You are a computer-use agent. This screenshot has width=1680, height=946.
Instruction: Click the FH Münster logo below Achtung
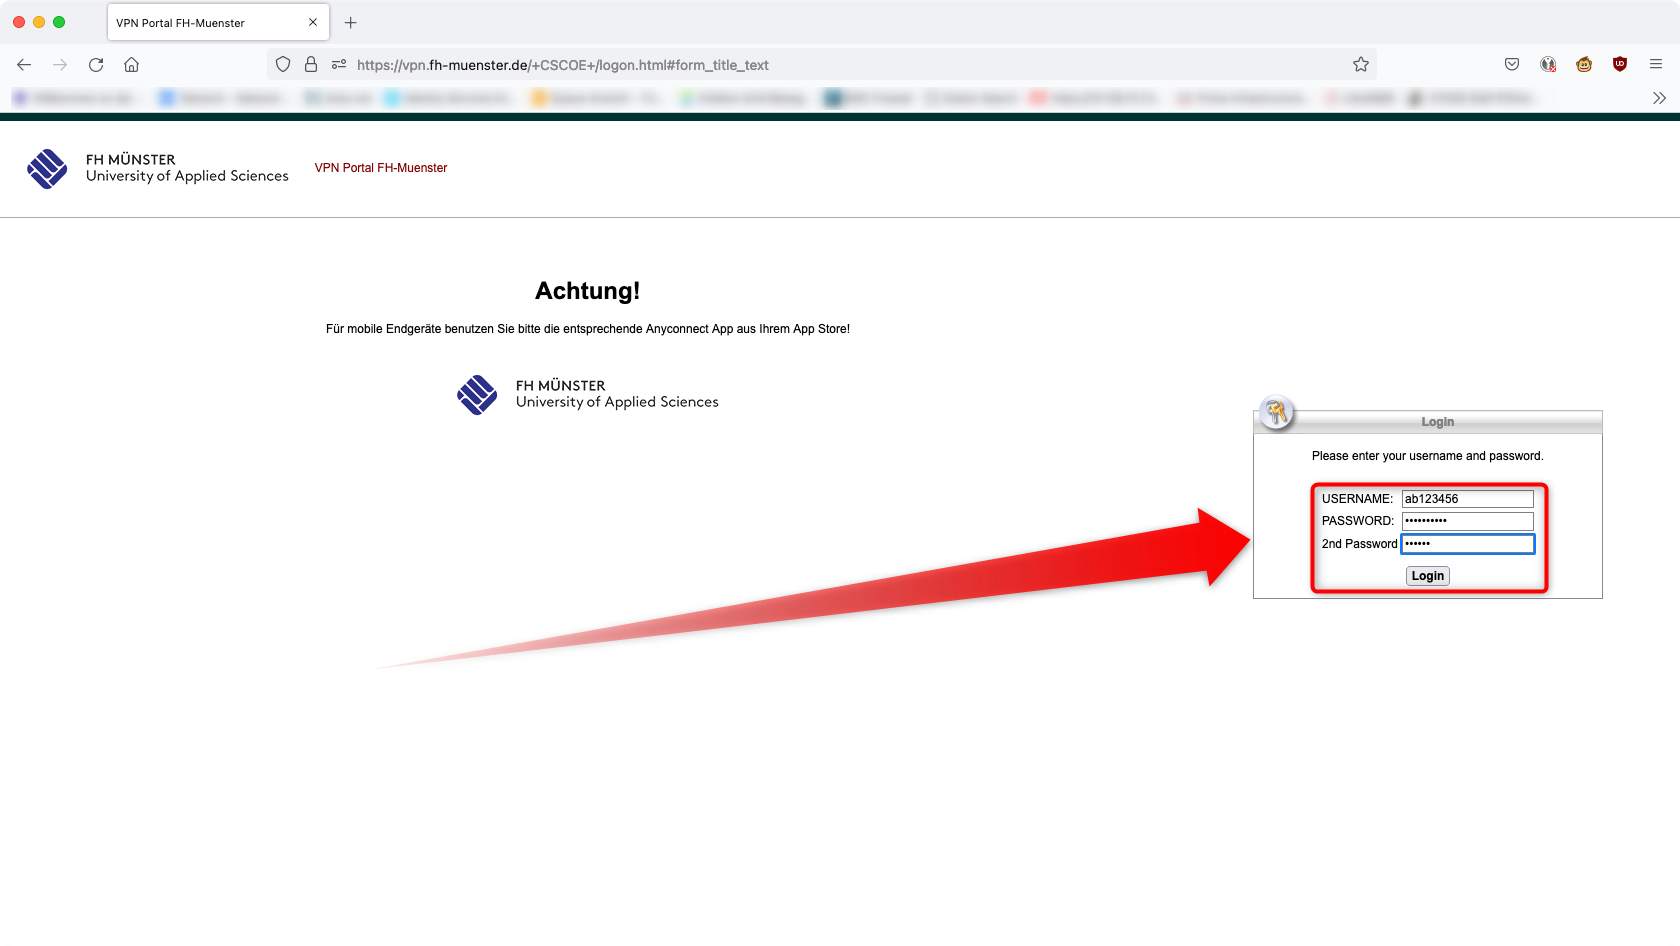(x=588, y=394)
